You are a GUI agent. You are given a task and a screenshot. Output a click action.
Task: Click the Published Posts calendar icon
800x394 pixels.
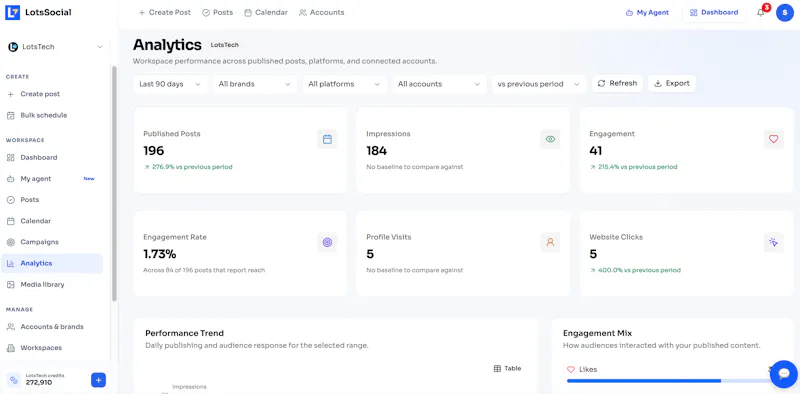click(327, 139)
